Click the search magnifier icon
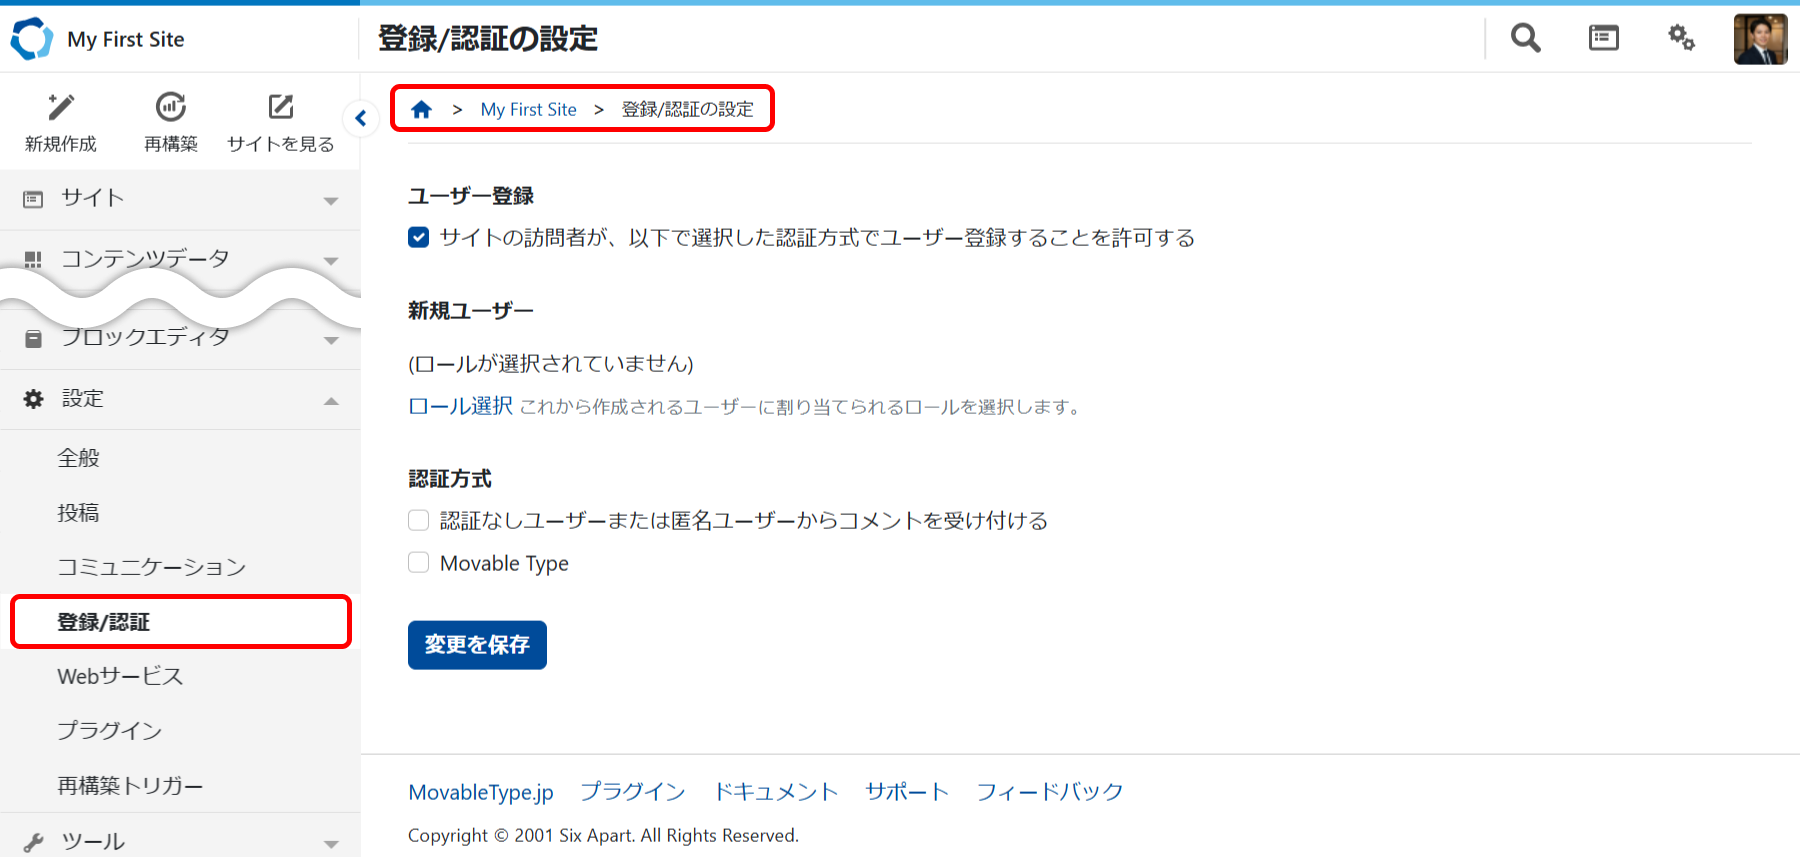 click(x=1525, y=38)
